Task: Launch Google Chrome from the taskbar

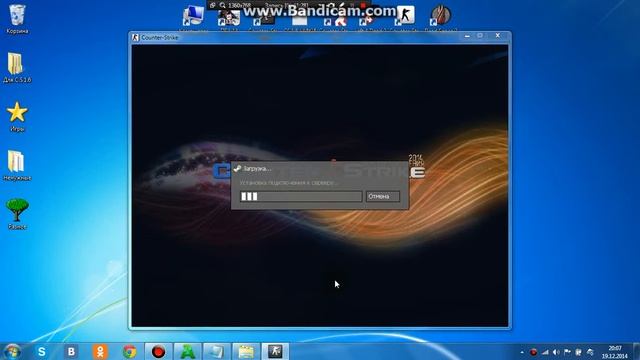Action: pos(130,351)
